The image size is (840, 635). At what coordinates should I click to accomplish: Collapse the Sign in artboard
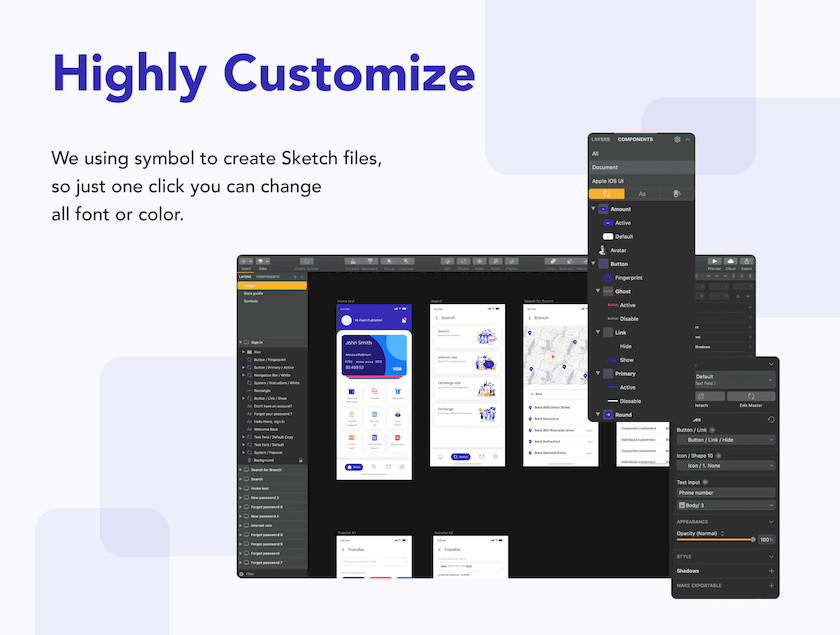pyautogui.click(x=241, y=342)
